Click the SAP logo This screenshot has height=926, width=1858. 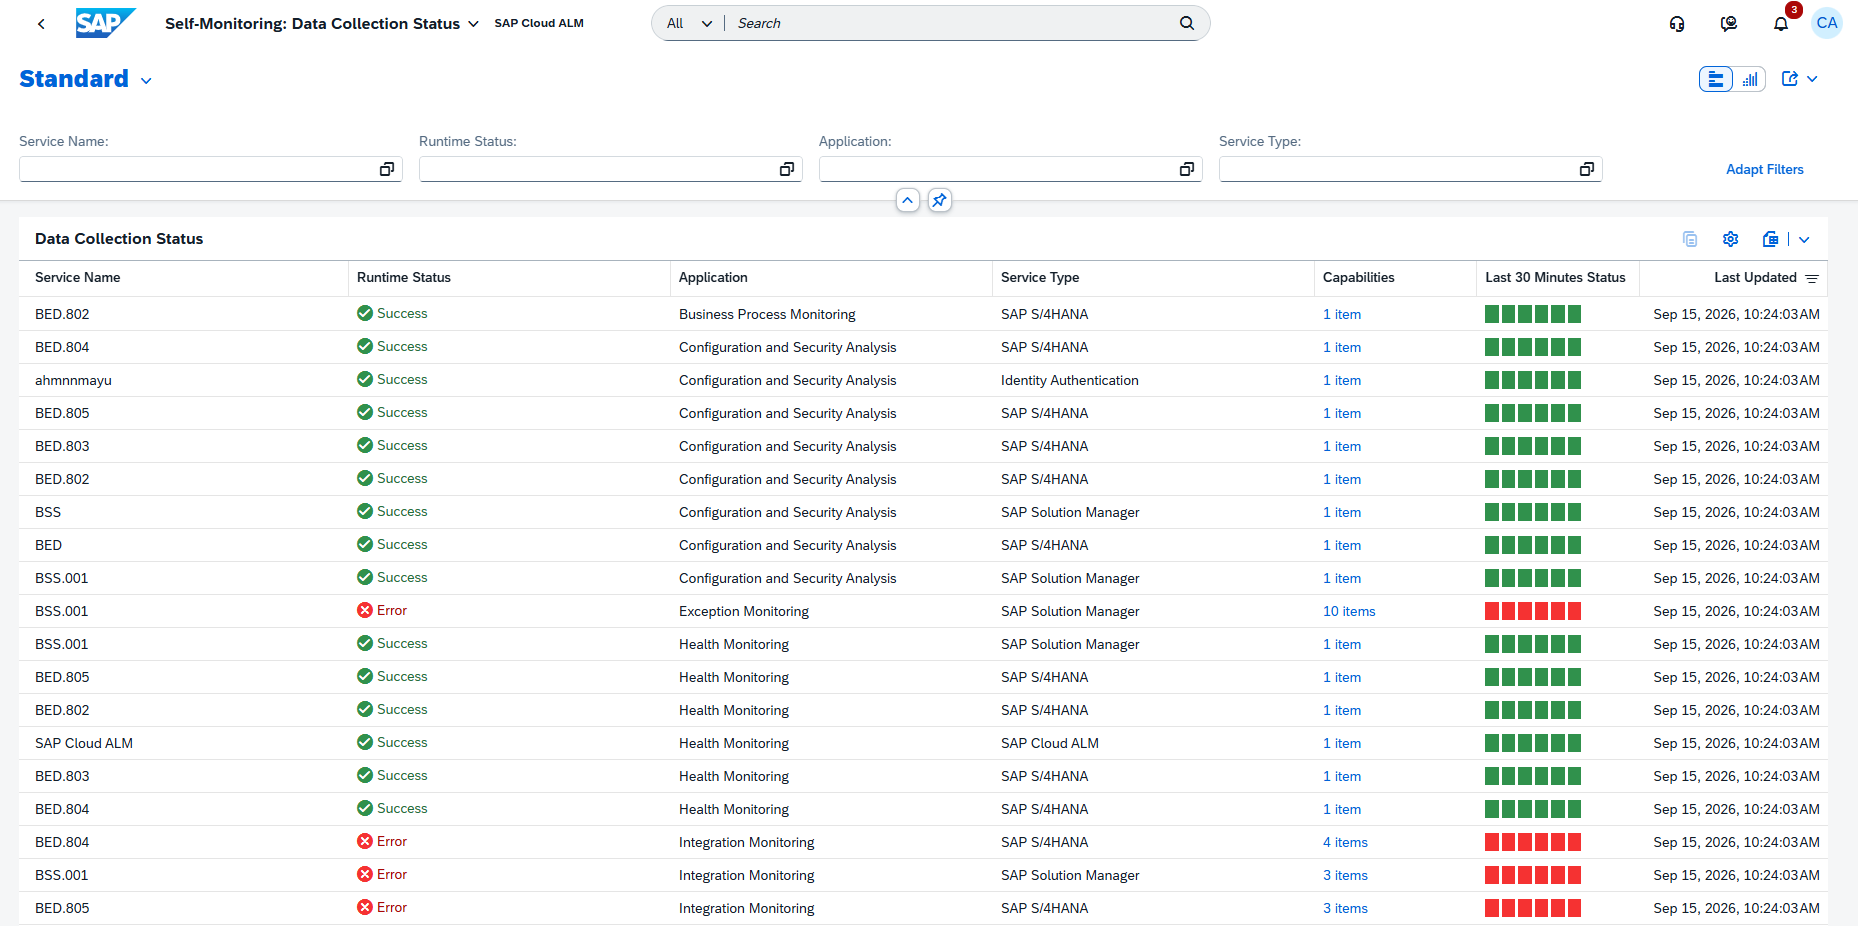[105, 23]
